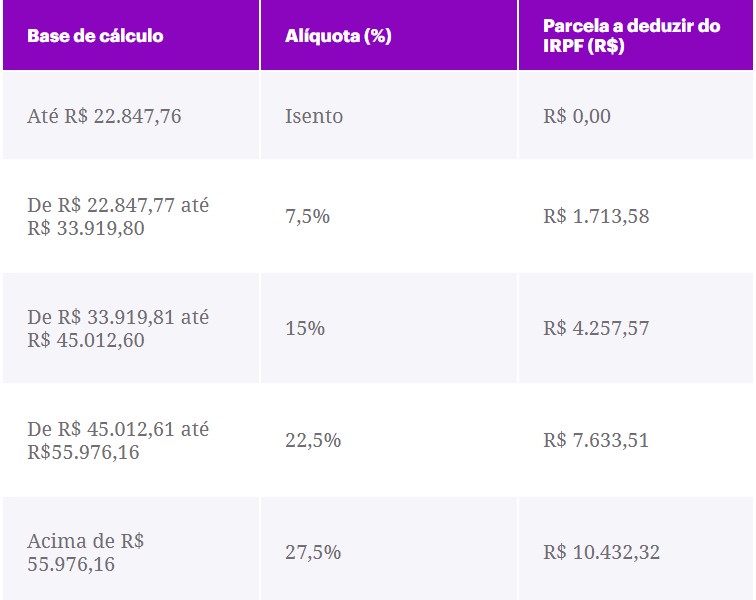Click the 'Base de cálculo' column header
This screenshot has height=600, width=756.
[x=95, y=36]
